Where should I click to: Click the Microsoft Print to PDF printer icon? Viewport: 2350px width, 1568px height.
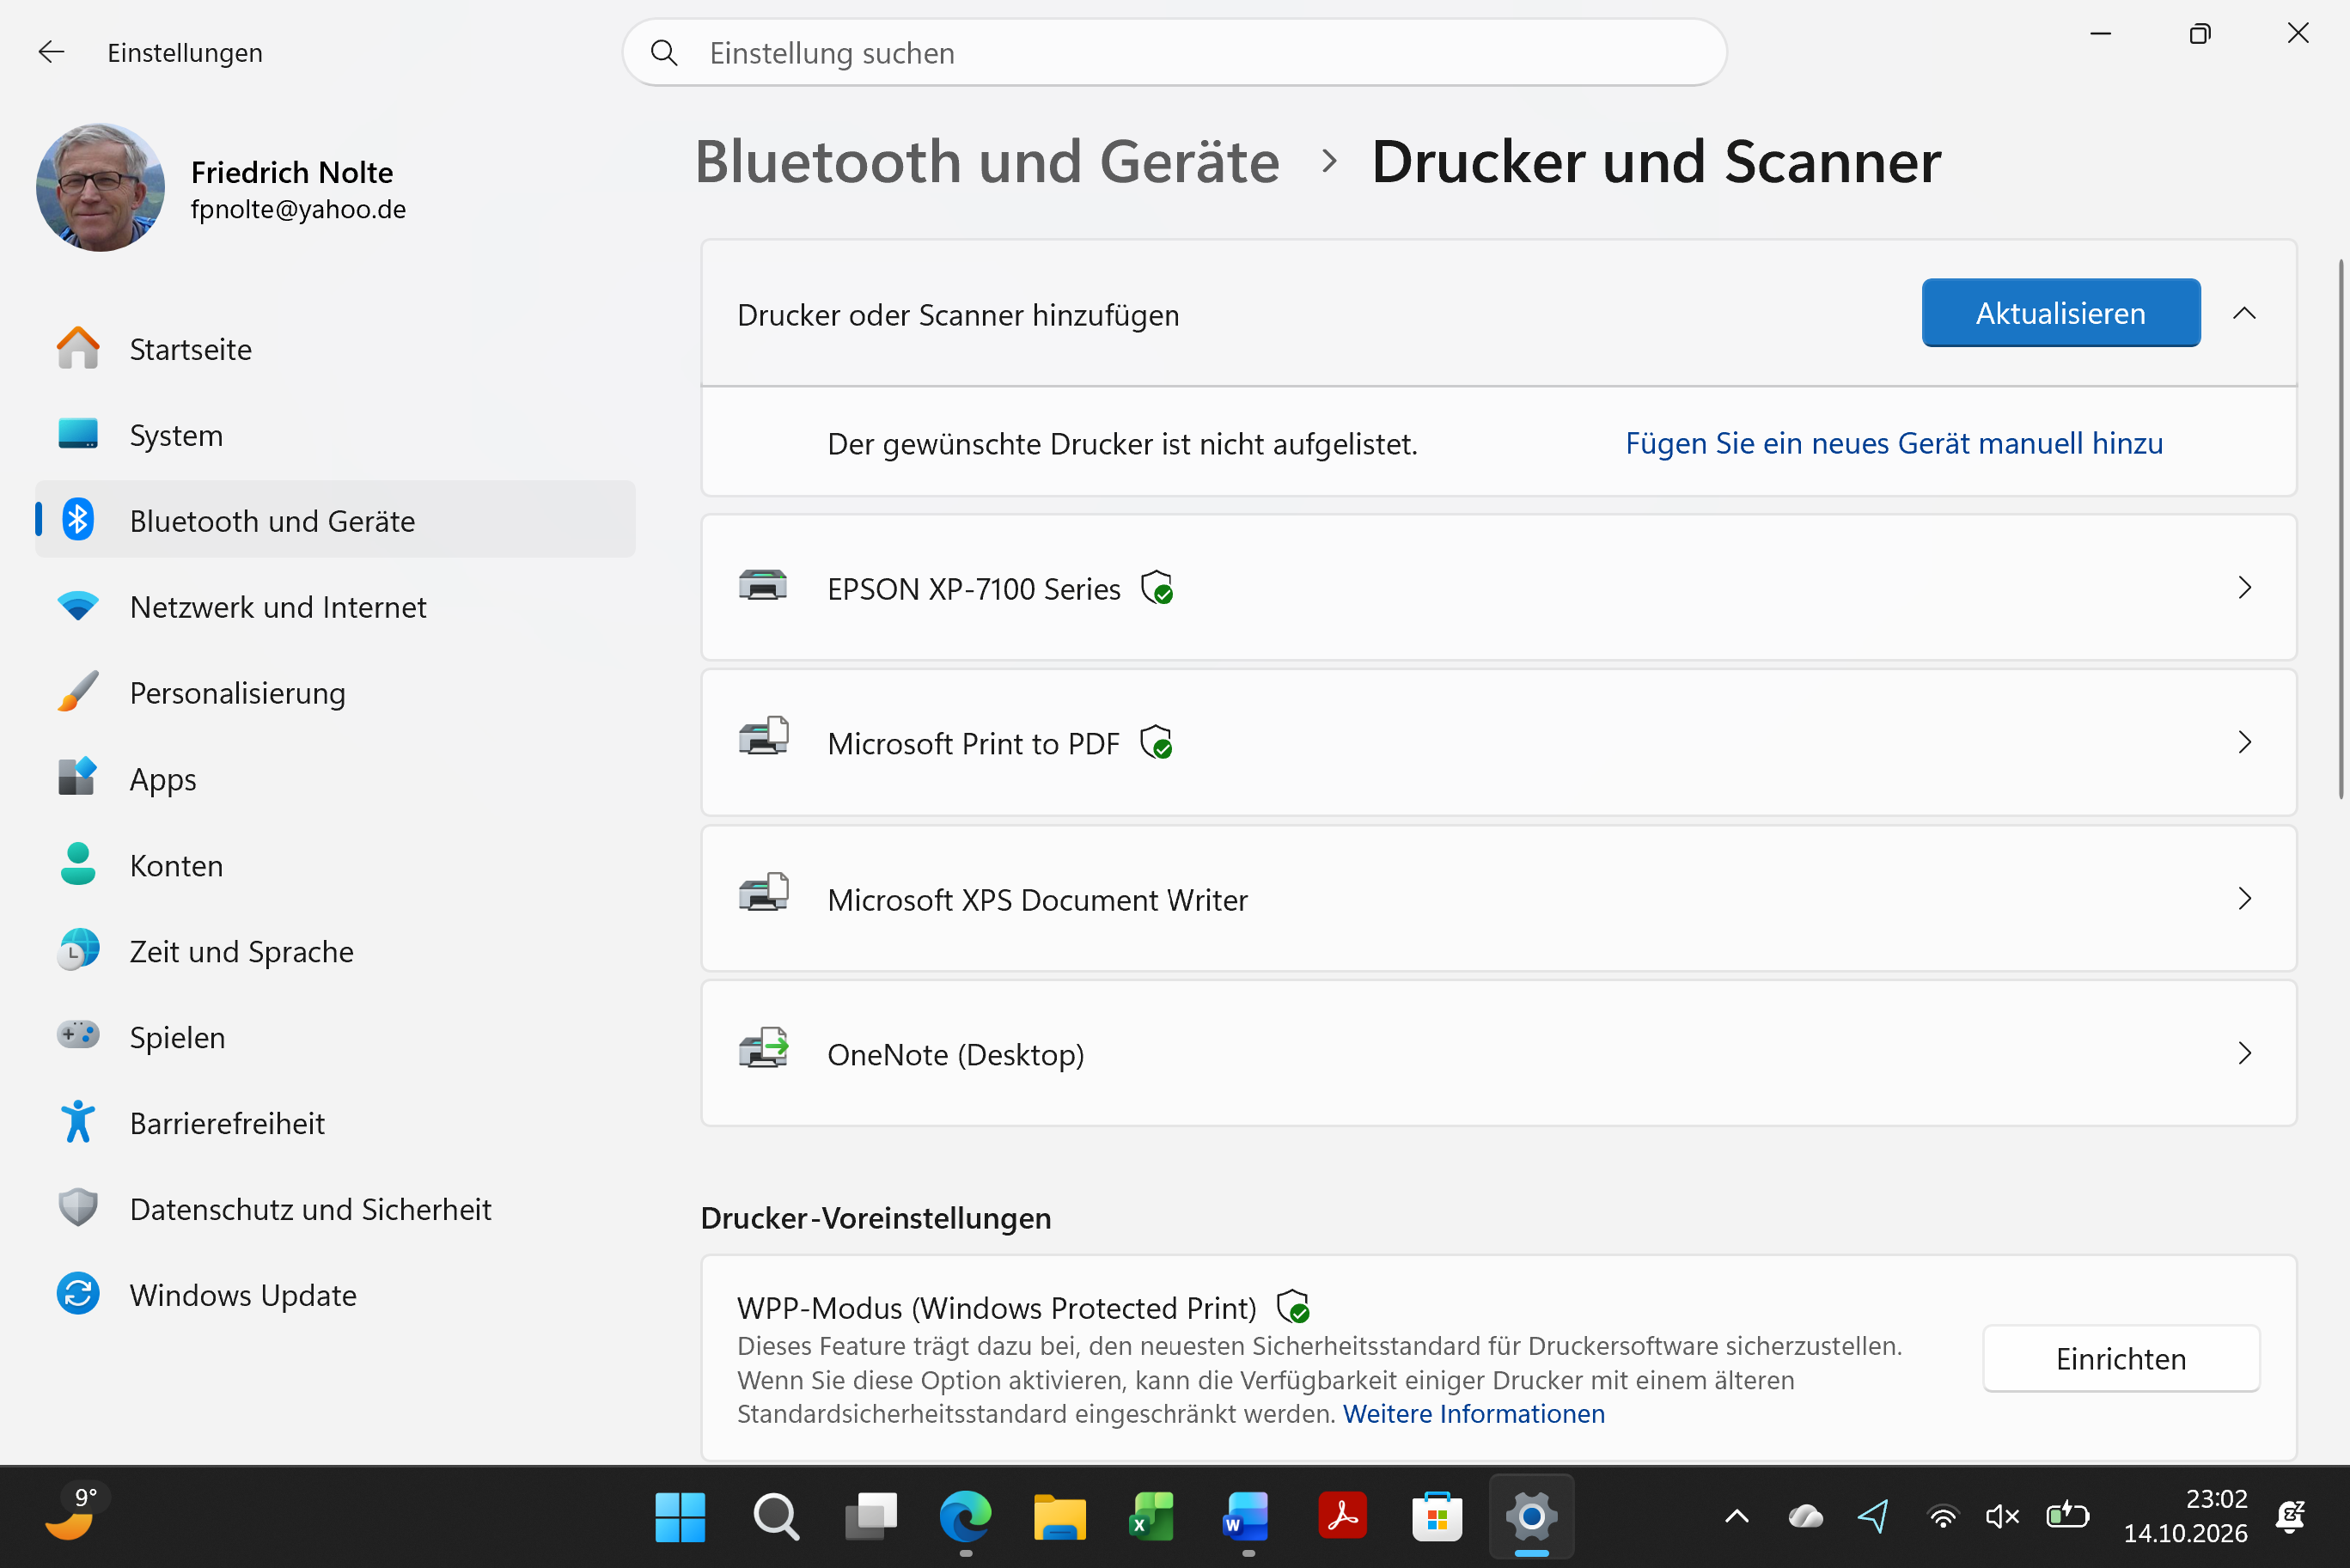click(x=763, y=738)
